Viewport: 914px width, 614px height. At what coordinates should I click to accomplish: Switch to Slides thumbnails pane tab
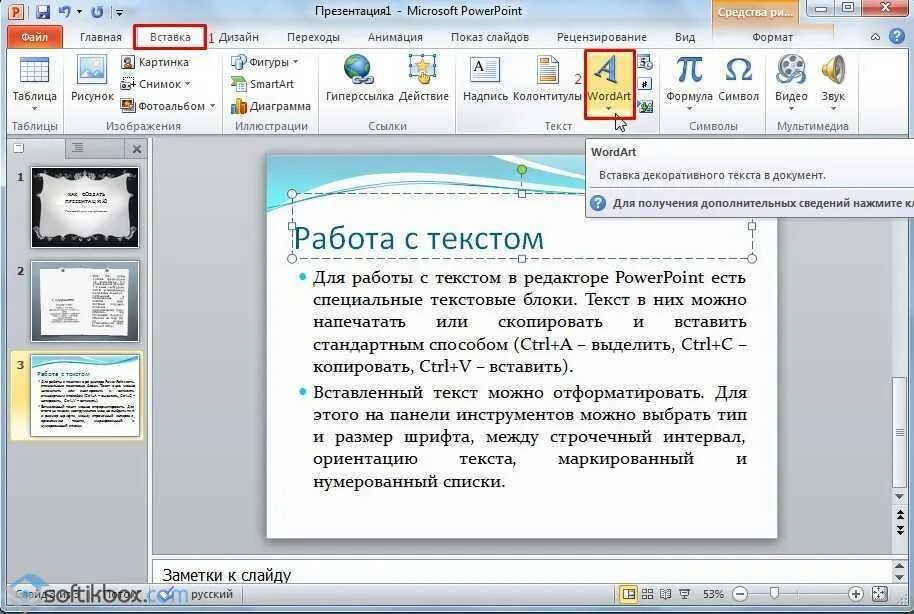[x=19, y=149]
